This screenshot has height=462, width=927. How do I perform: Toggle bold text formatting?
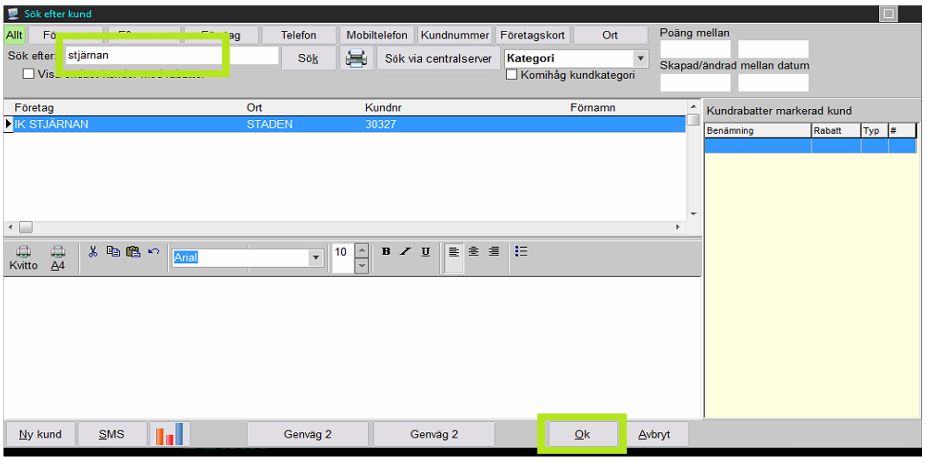point(386,252)
